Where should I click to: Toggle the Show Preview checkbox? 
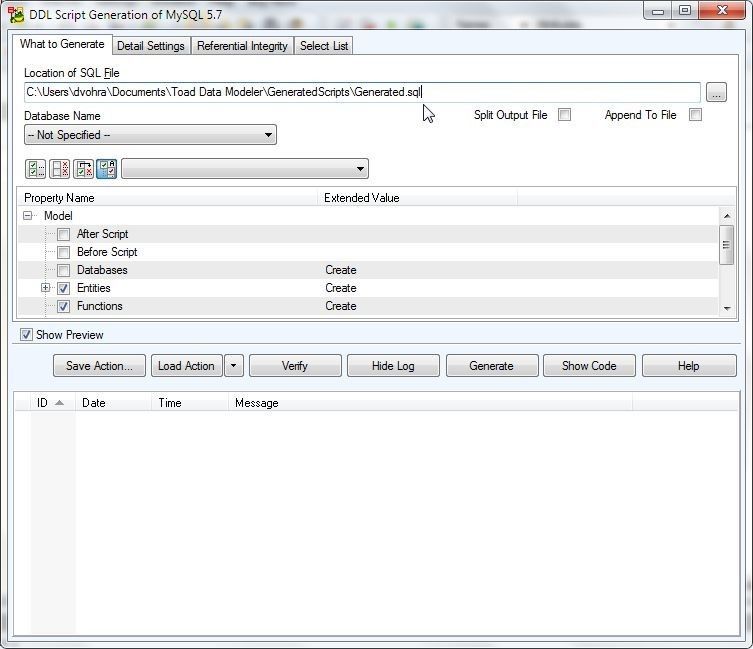coord(26,335)
